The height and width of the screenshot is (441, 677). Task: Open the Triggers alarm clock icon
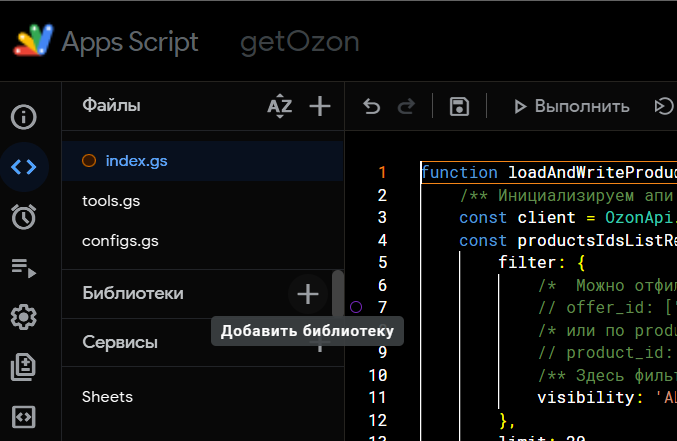click(24, 216)
